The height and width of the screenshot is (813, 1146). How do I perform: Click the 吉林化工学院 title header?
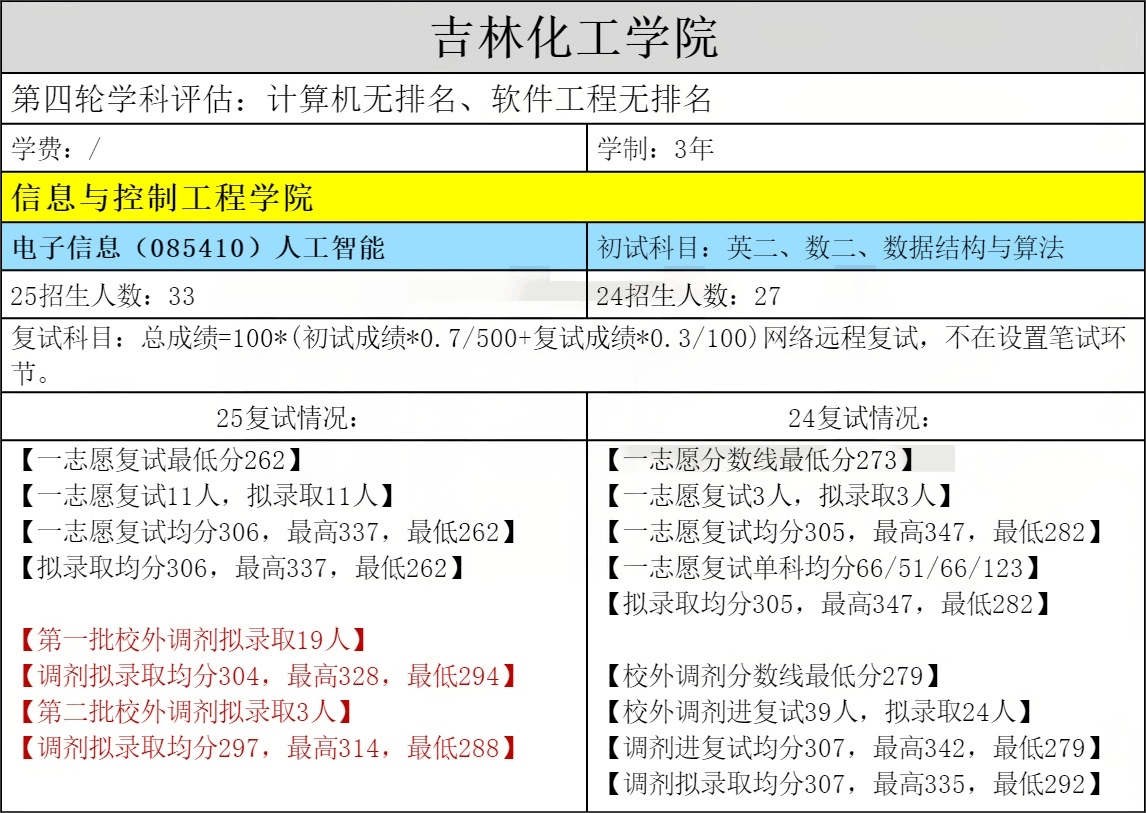pyautogui.click(x=573, y=38)
